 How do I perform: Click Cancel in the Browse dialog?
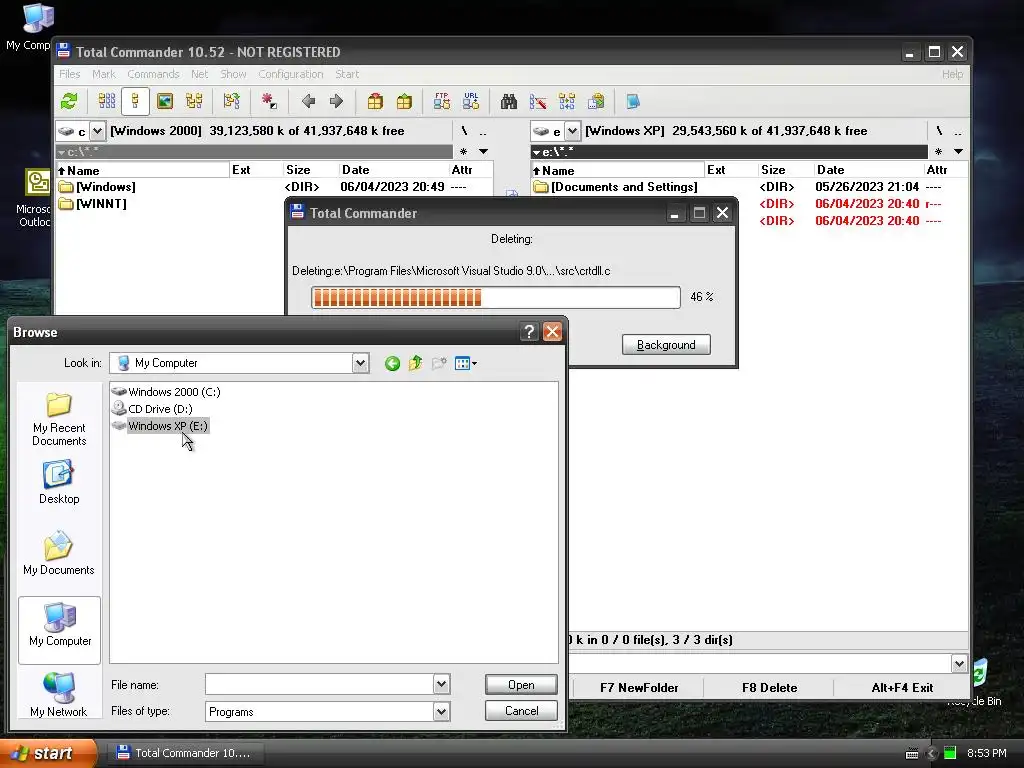click(521, 711)
